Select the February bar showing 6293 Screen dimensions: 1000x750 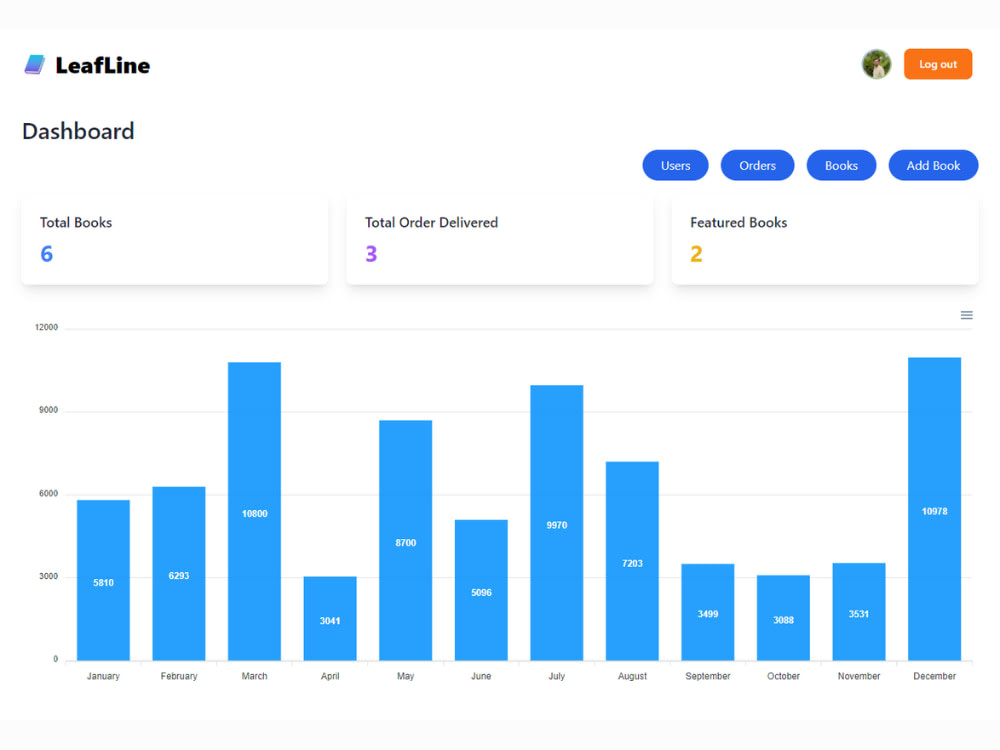tap(179, 573)
